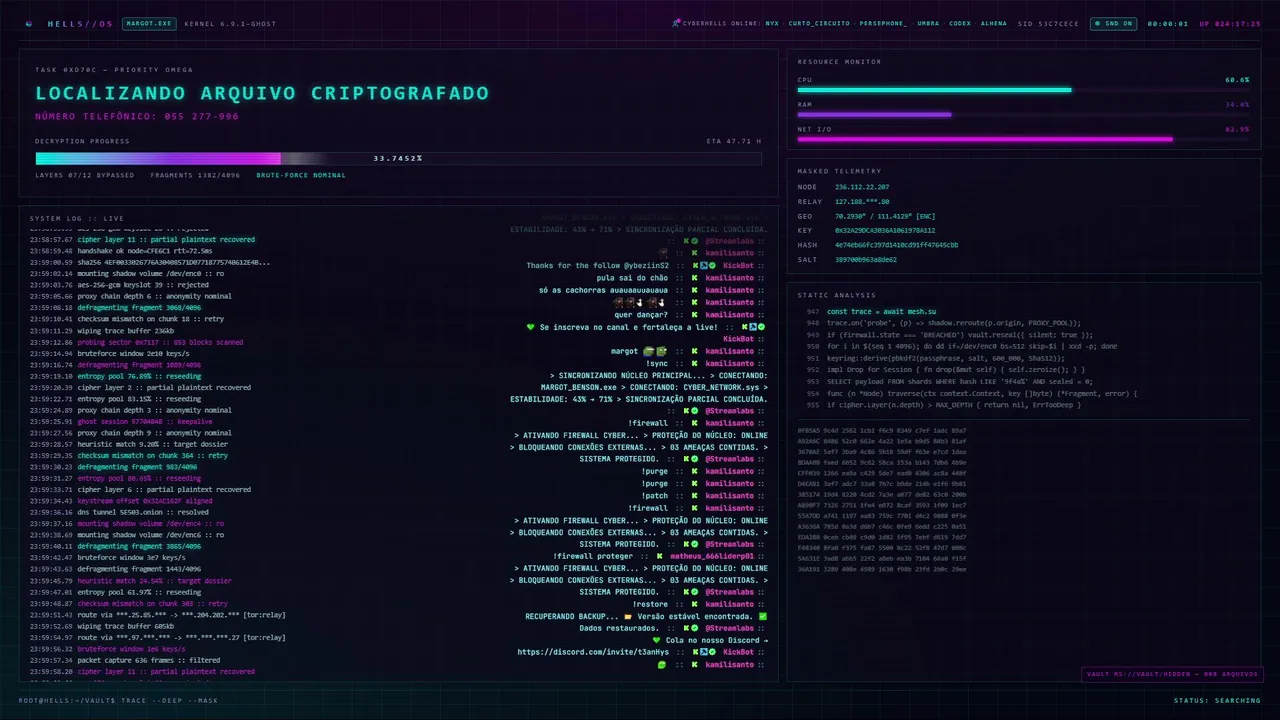Screen dimensions: 1280x720
Task: Click the MARGOT.EXE badge in top bar
Action: click(148, 23)
